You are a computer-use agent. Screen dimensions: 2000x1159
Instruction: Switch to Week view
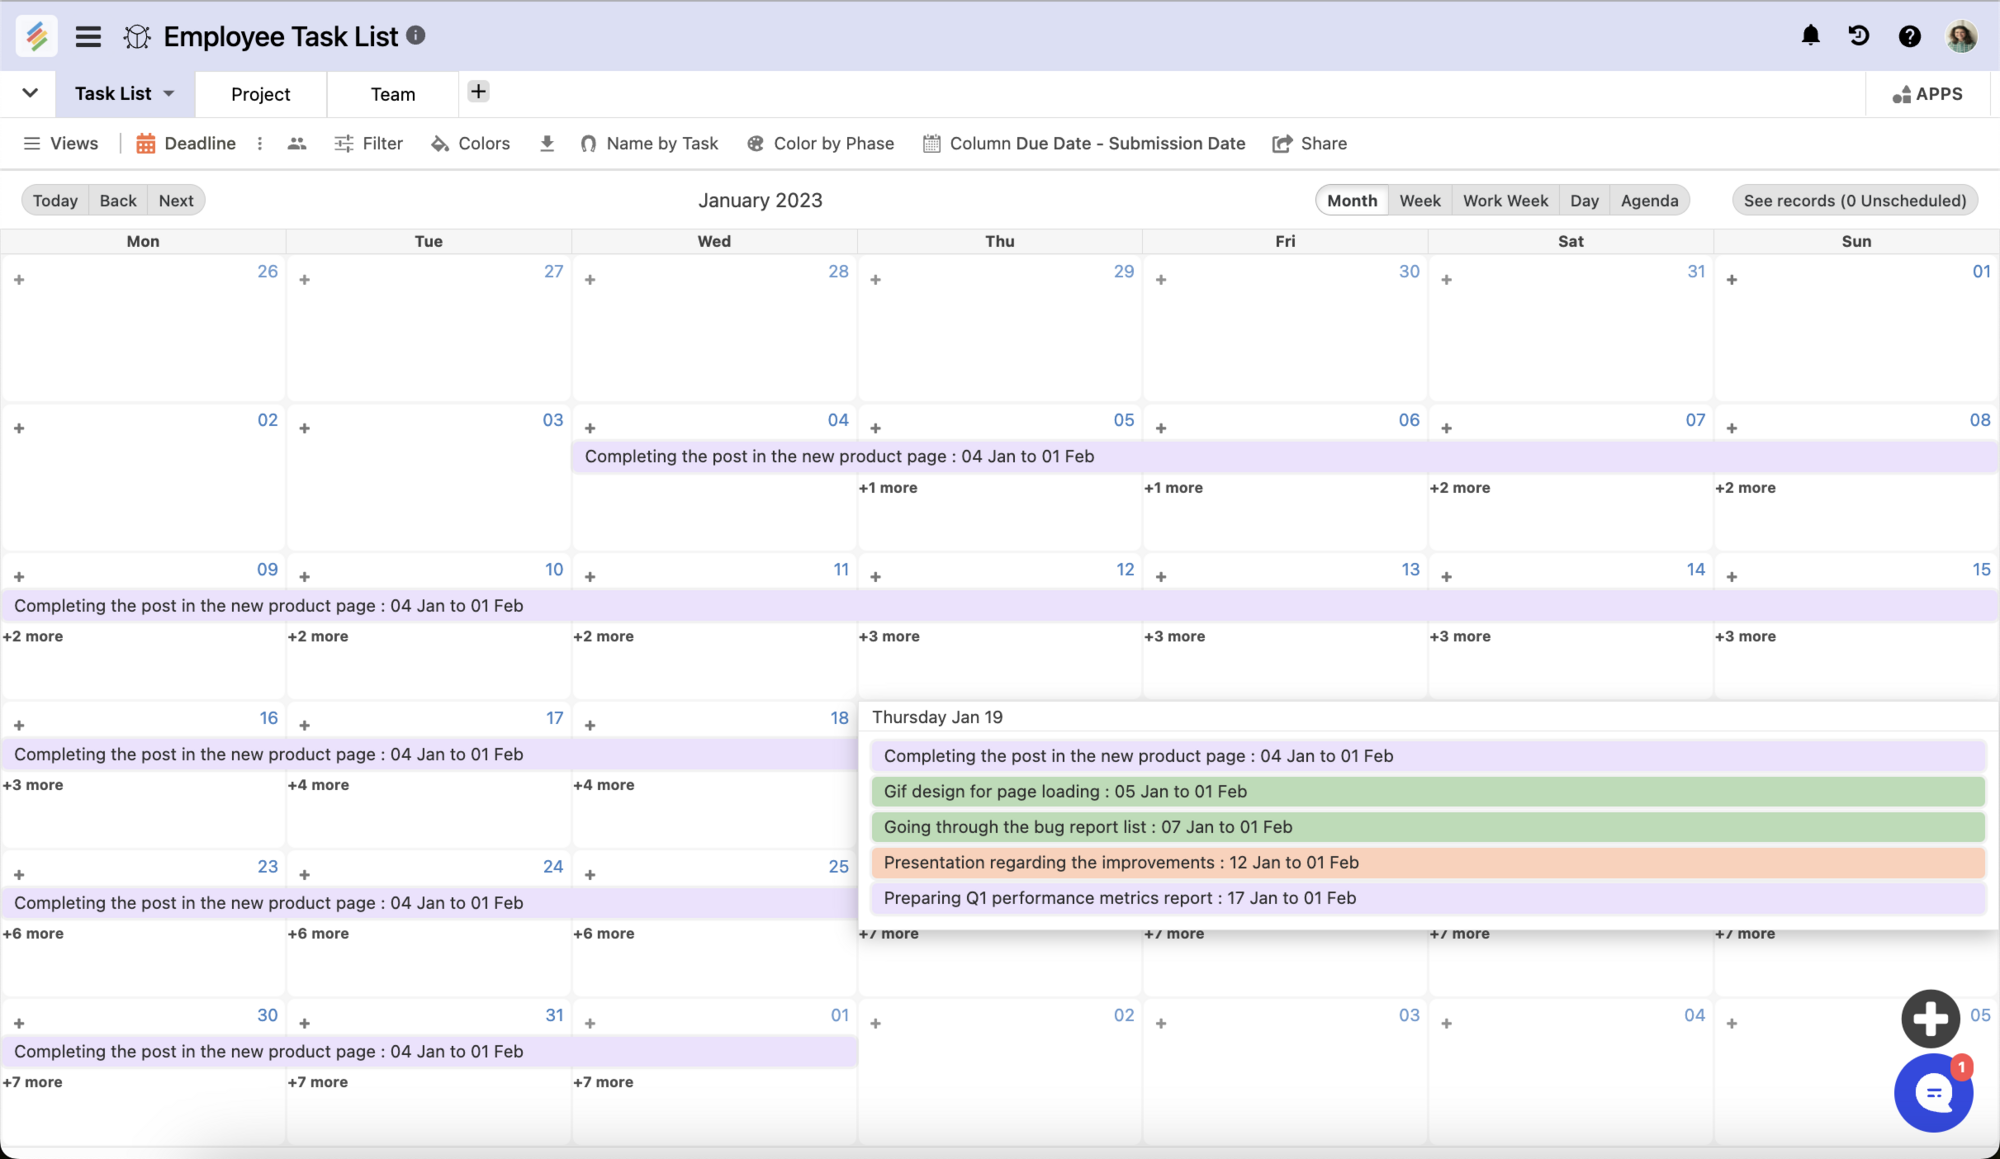coord(1420,200)
